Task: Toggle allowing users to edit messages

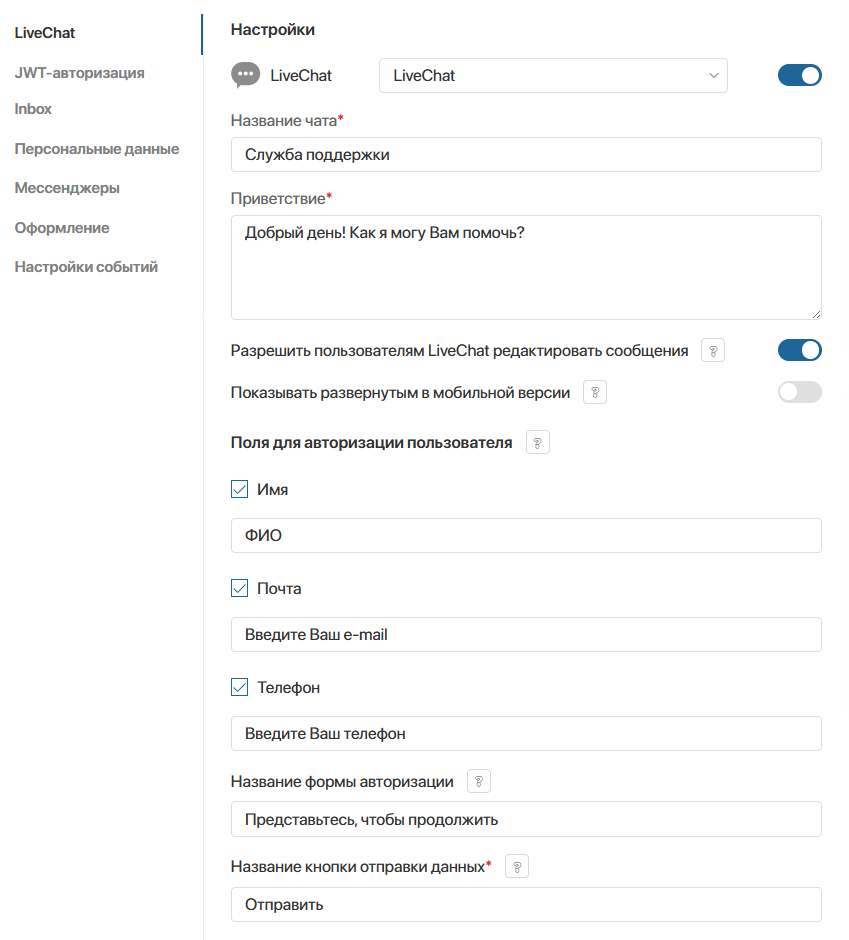Action: (799, 350)
